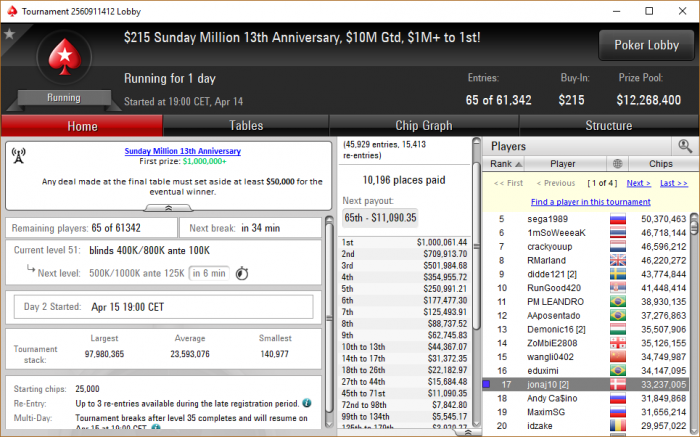
Task: Click the Poker Lobby button
Action: point(646,45)
